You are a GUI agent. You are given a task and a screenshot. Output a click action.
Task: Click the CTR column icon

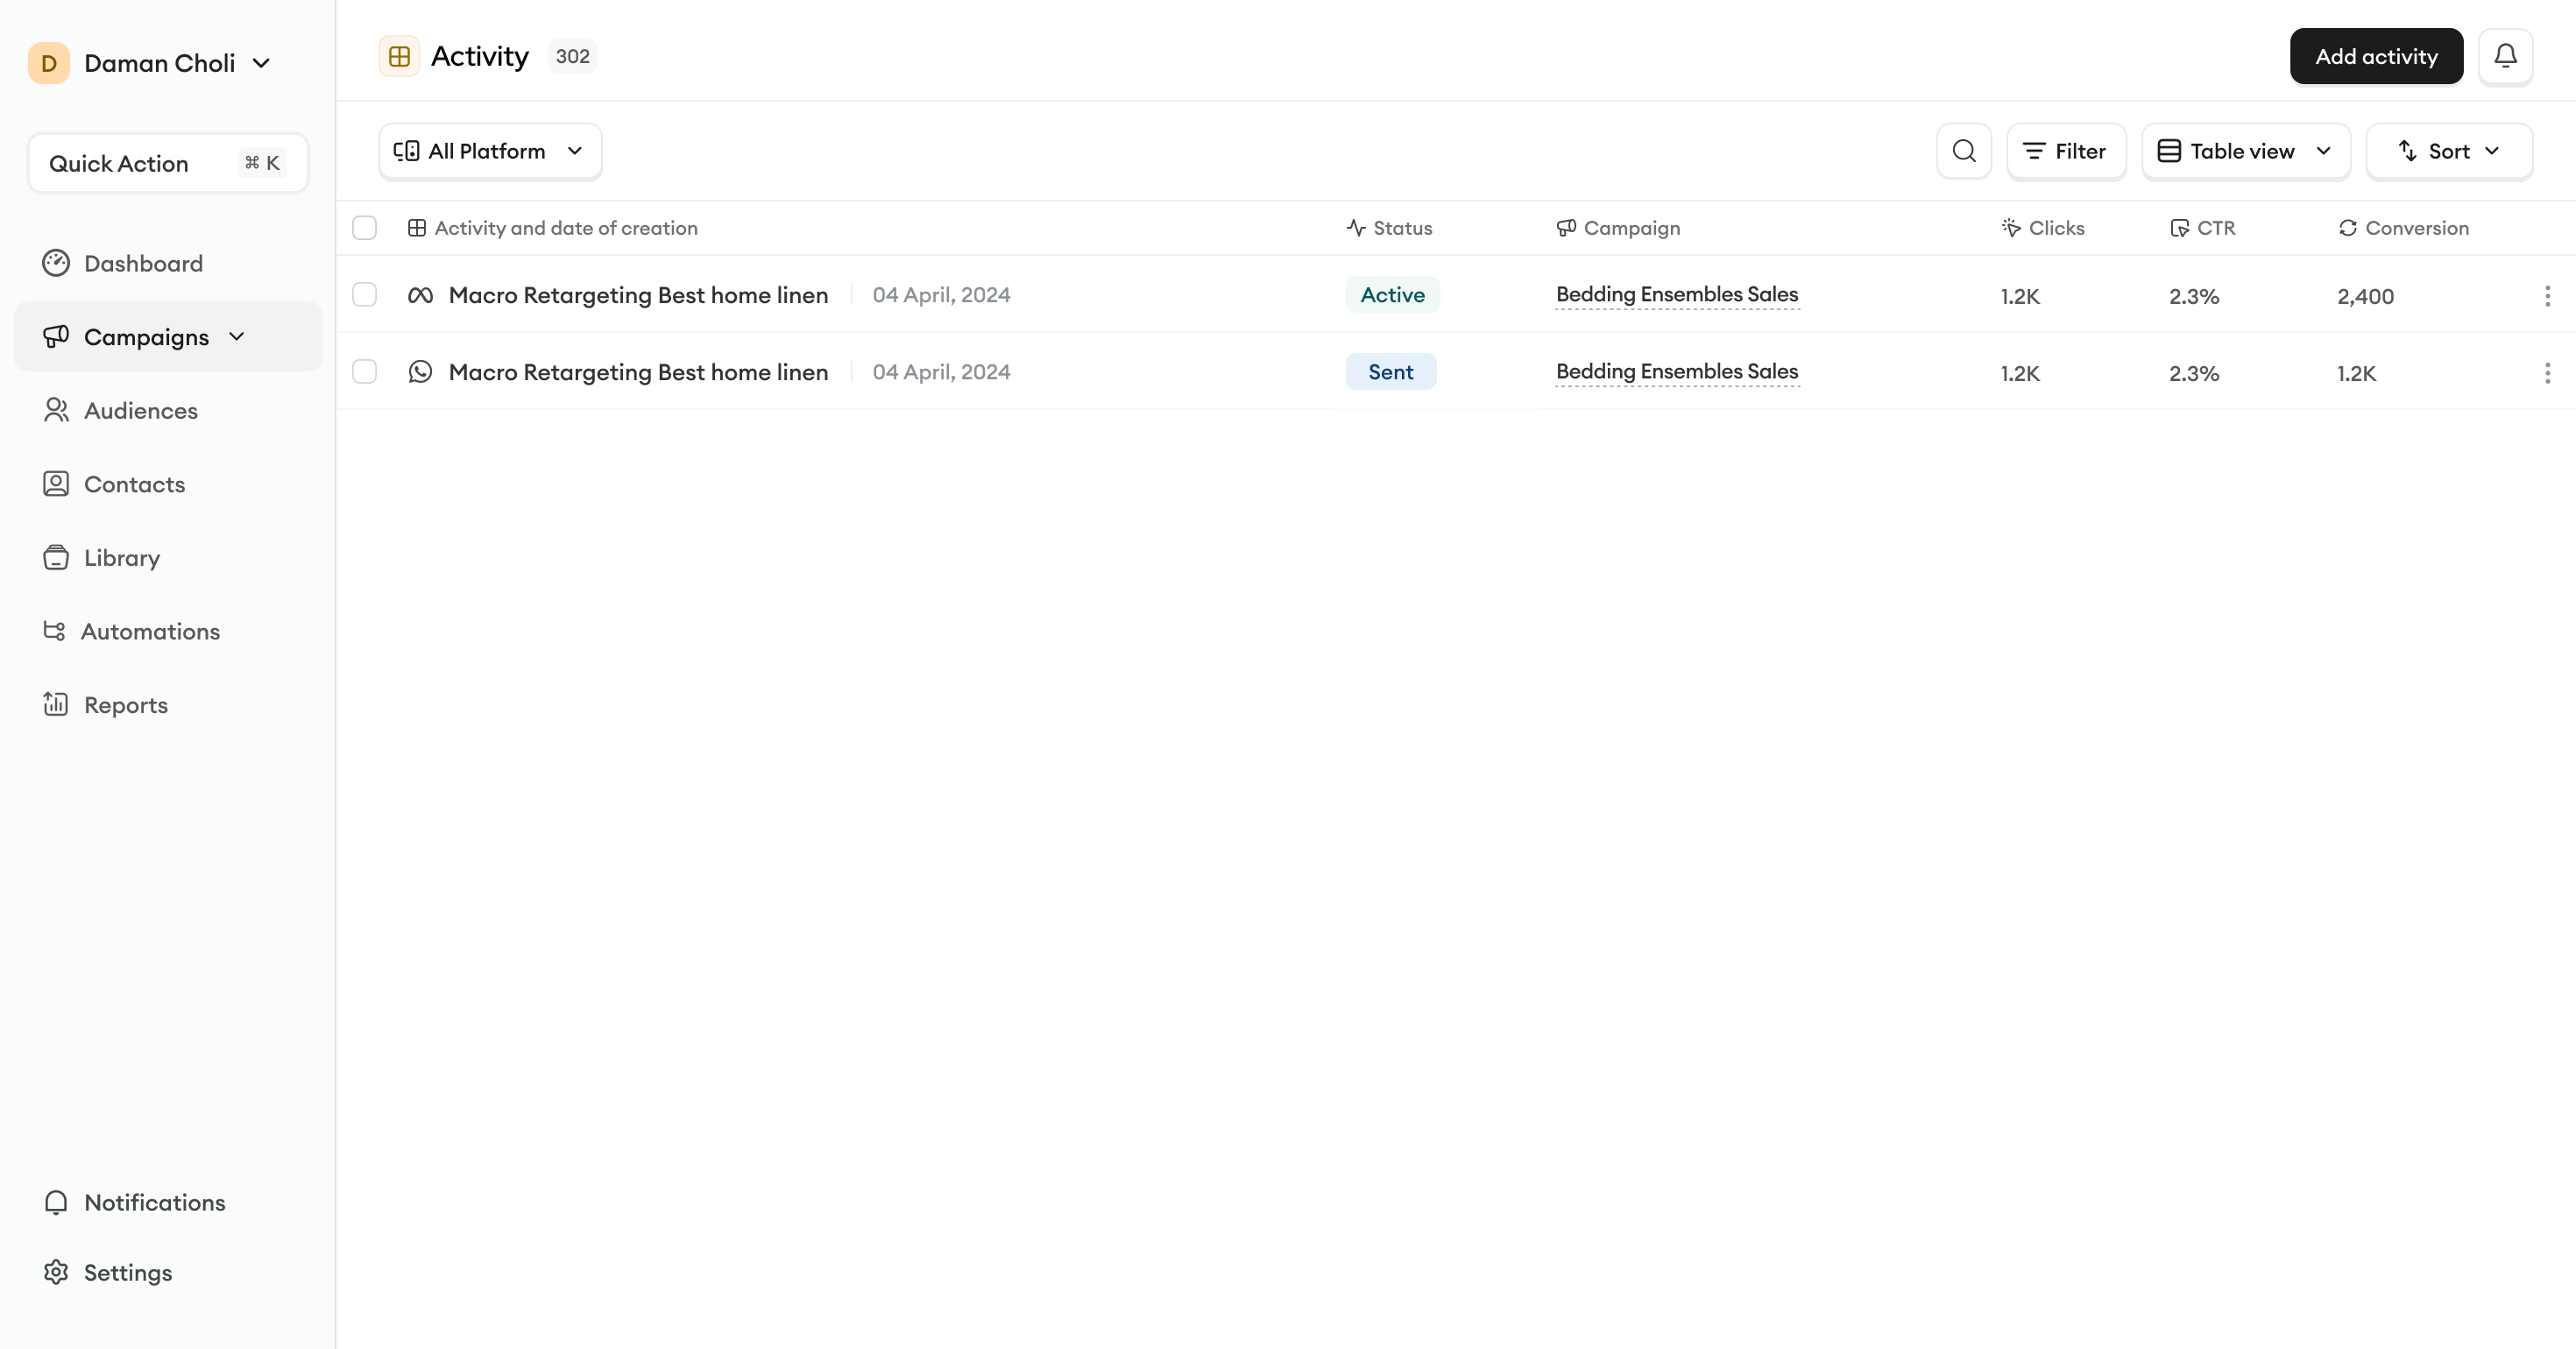2180,228
